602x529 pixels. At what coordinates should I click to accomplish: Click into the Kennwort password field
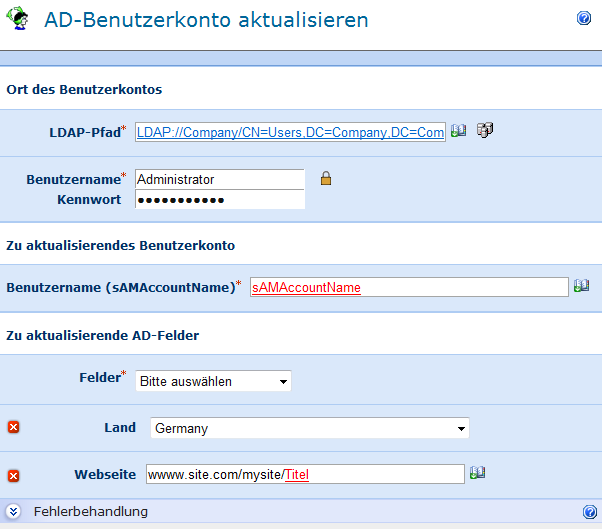pyautogui.click(x=219, y=200)
